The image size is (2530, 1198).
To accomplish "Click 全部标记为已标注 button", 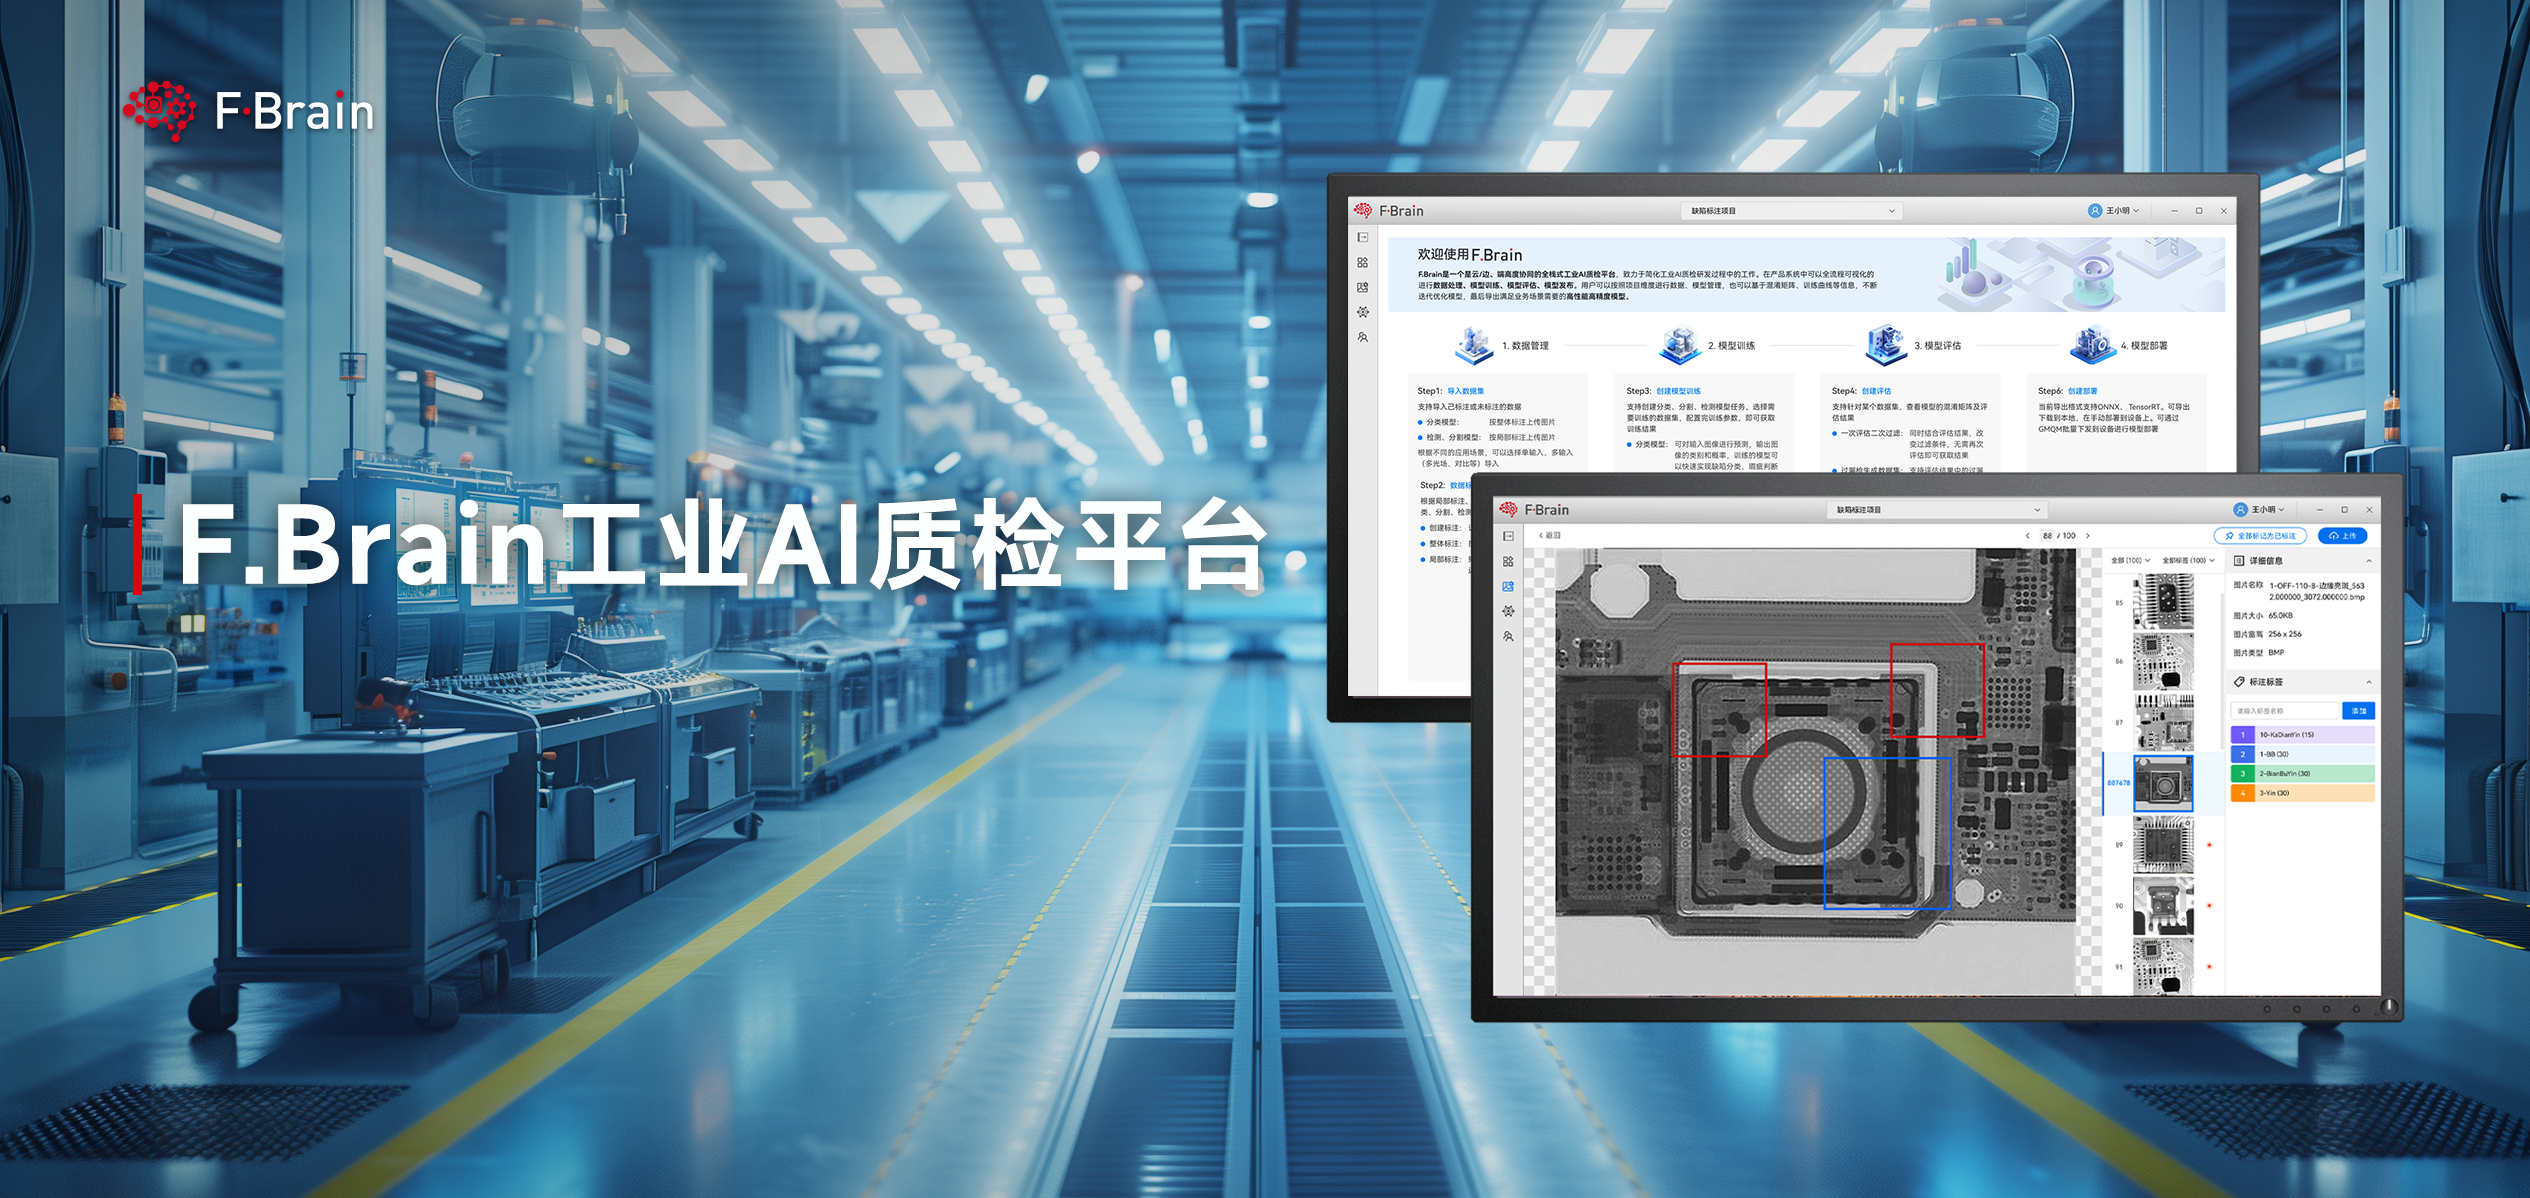I will [2260, 536].
